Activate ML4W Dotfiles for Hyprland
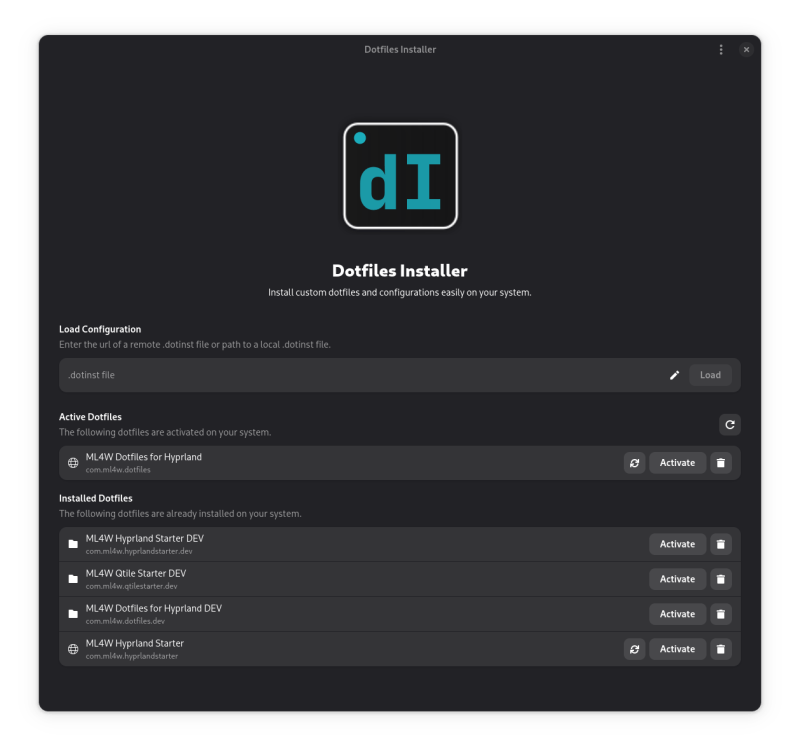800x754 pixels. pyautogui.click(x=677, y=462)
